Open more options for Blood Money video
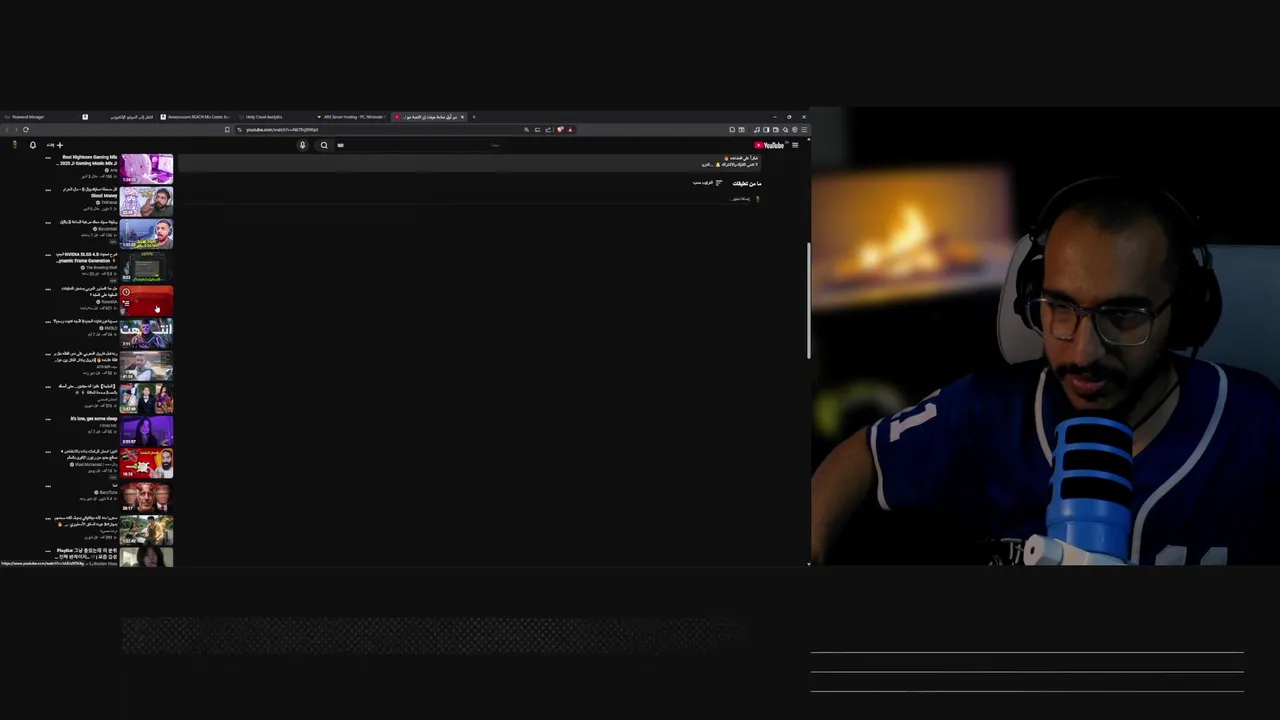The width and height of the screenshot is (1280, 720). 48,190
